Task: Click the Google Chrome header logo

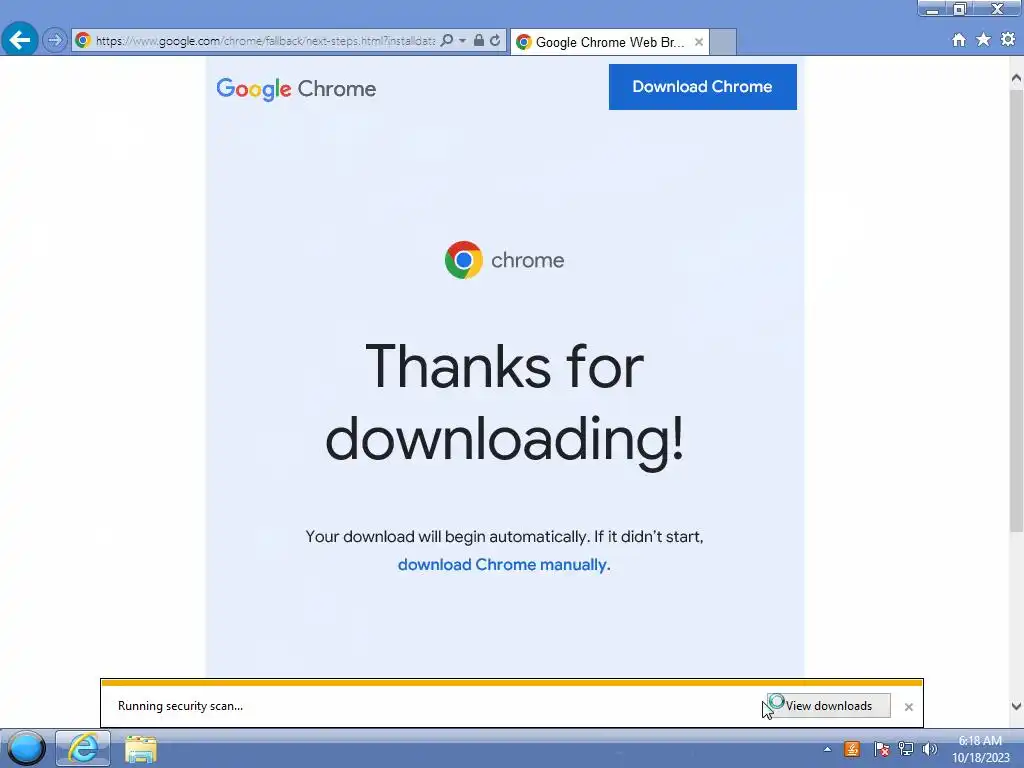Action: [x=296, y=89]
